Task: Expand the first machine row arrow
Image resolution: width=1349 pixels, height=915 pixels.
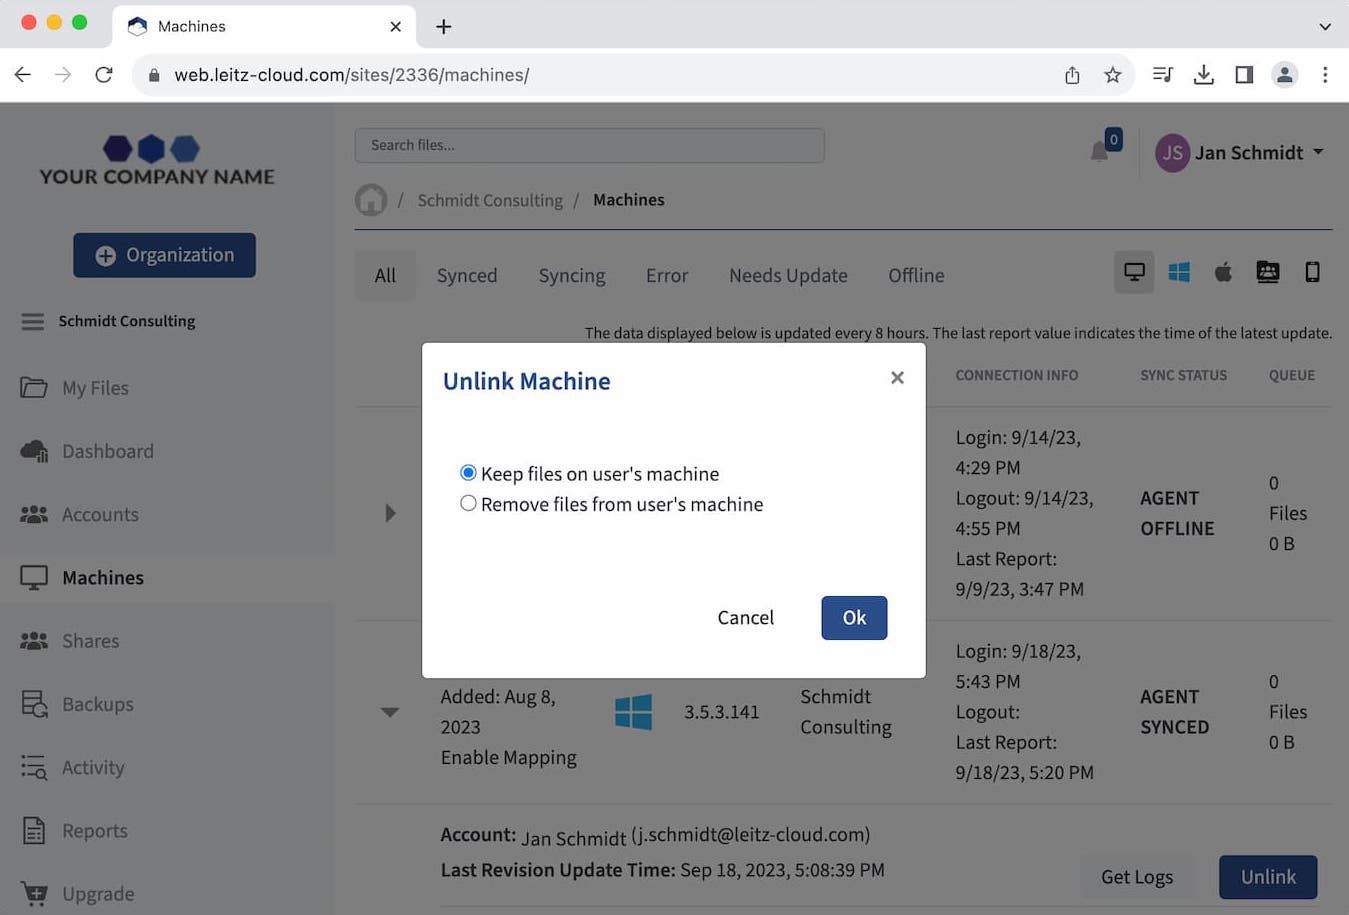Action: [389, 513]
